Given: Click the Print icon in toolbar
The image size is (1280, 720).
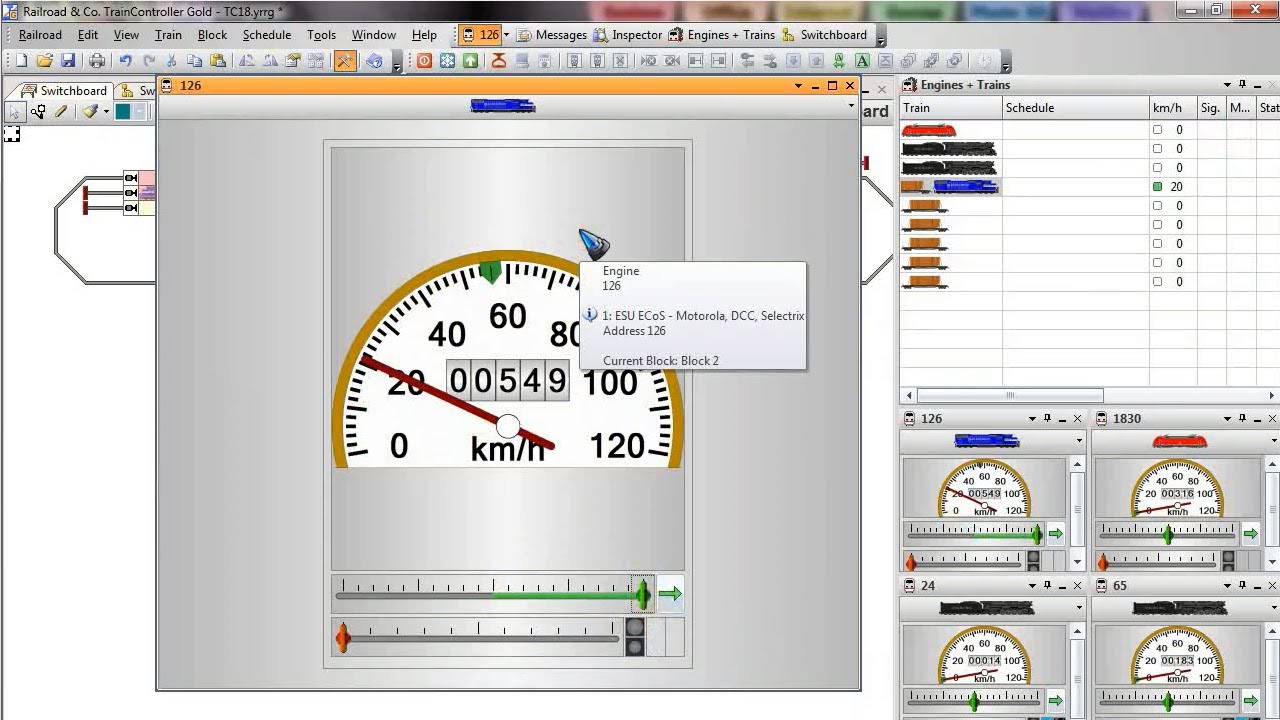Looking at the screenshot, I should (97, 61).
